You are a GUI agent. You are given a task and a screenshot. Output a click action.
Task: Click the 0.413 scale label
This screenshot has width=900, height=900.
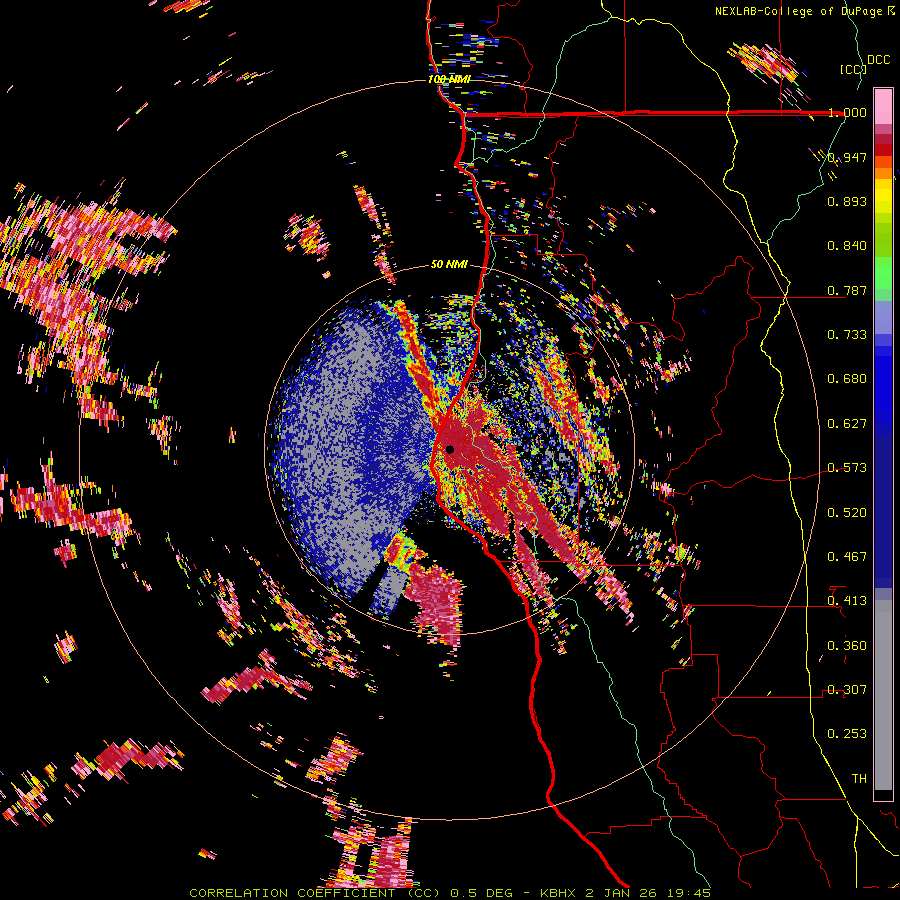click(x=847, y=601)
